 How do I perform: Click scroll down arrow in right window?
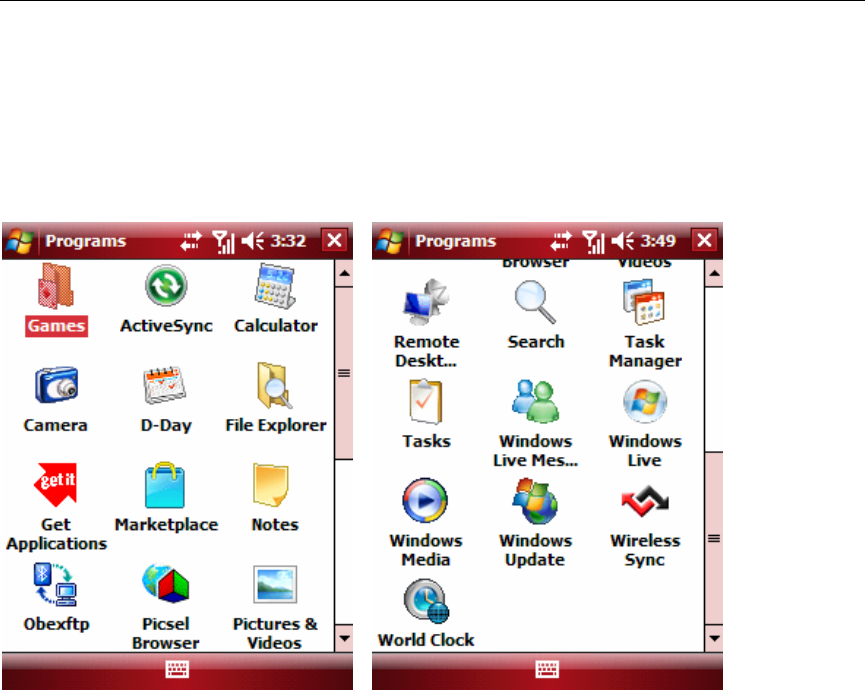[714, 639]
